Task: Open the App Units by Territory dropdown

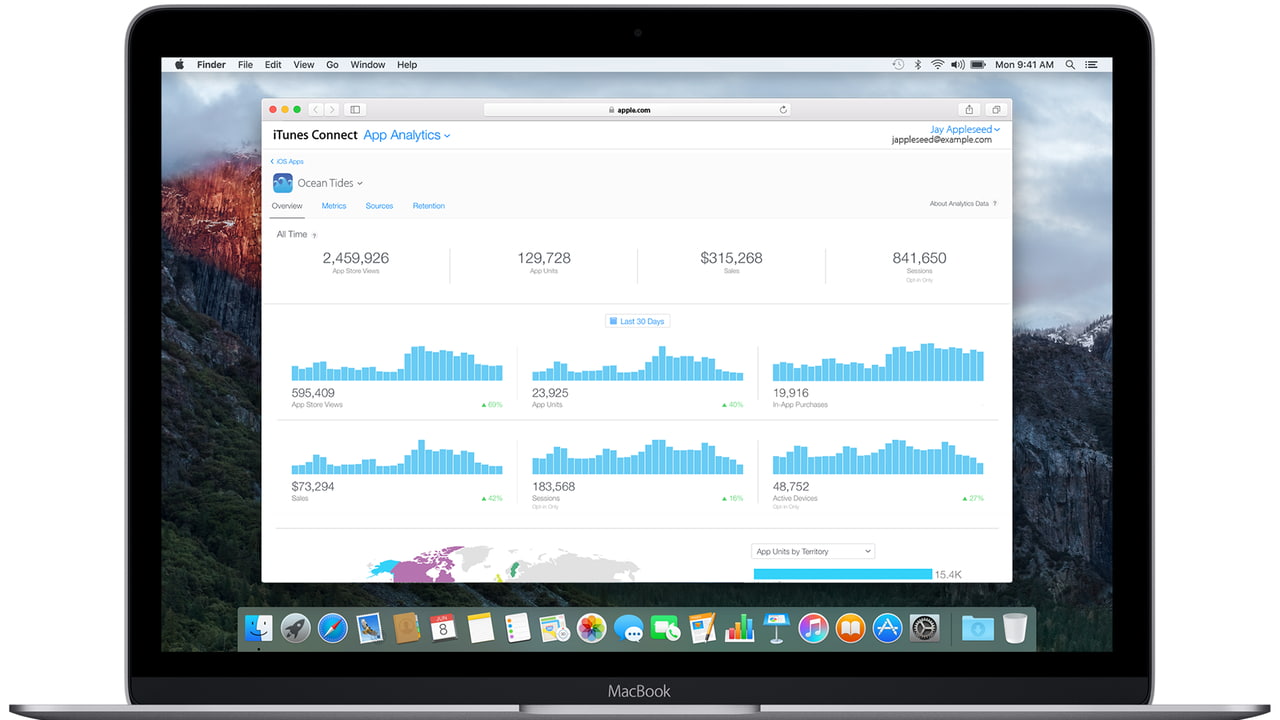Action: pyautogui.click(x=813, y=551)
